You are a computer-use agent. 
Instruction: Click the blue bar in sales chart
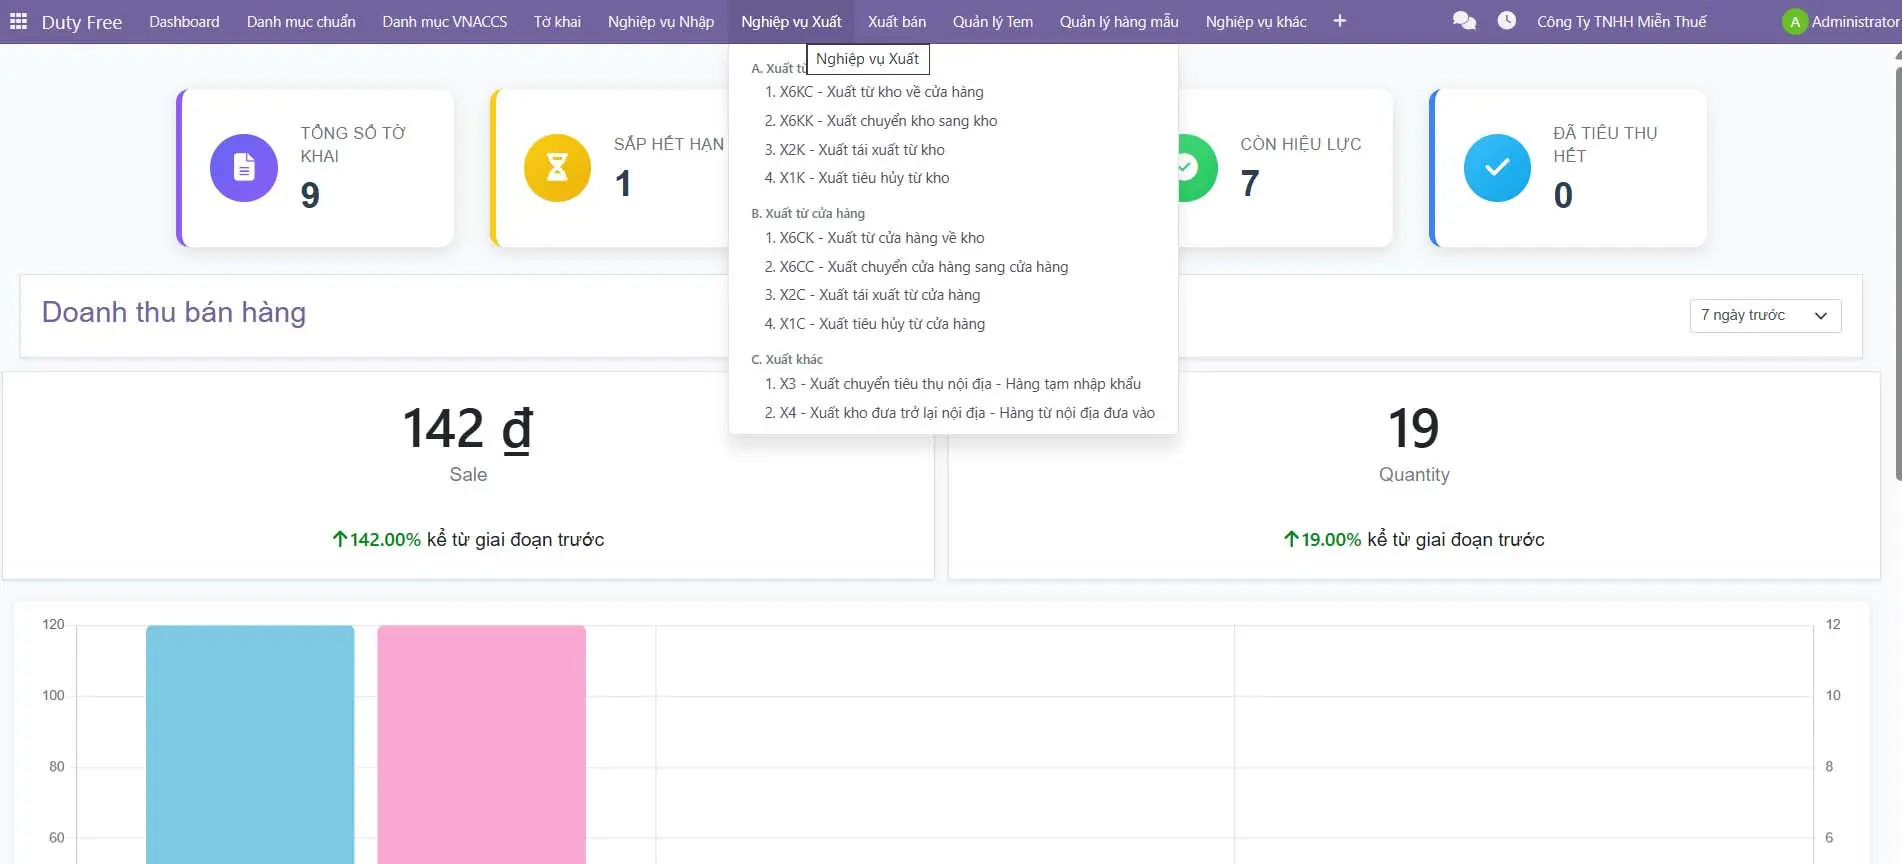click(250, 744)
